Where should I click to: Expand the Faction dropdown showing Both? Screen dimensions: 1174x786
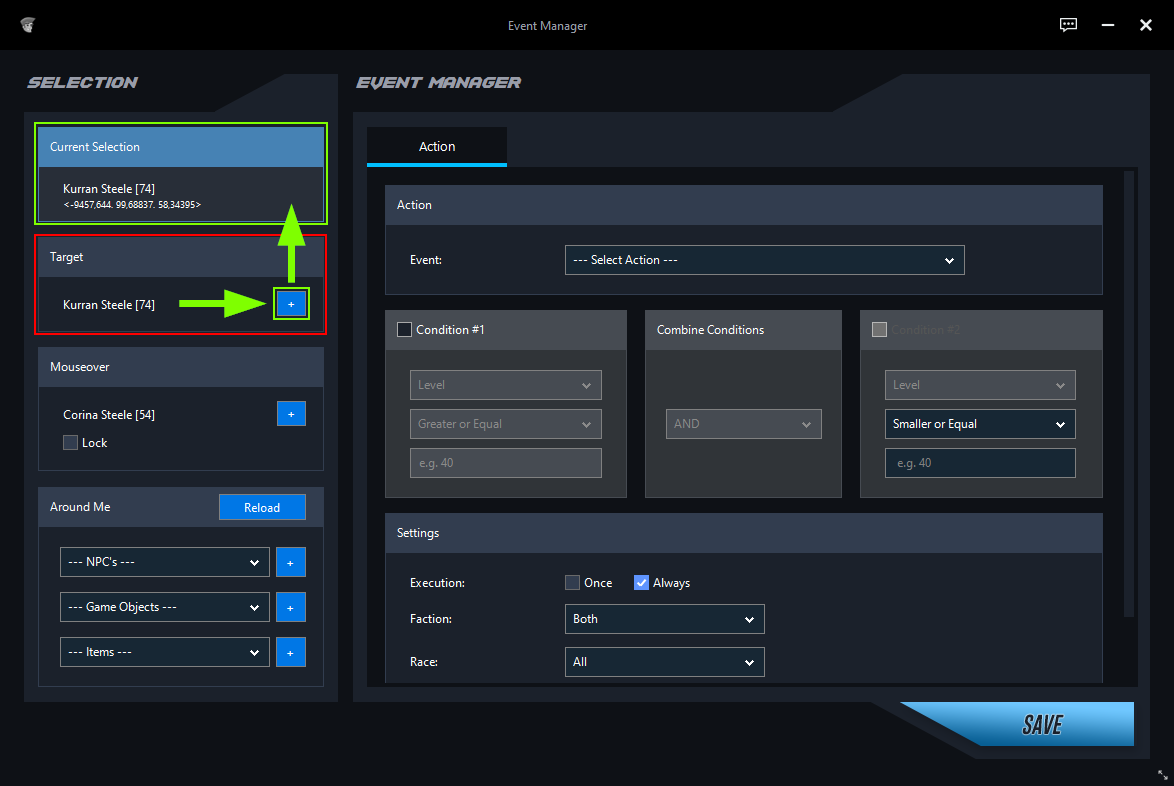[x=664, y=619]
